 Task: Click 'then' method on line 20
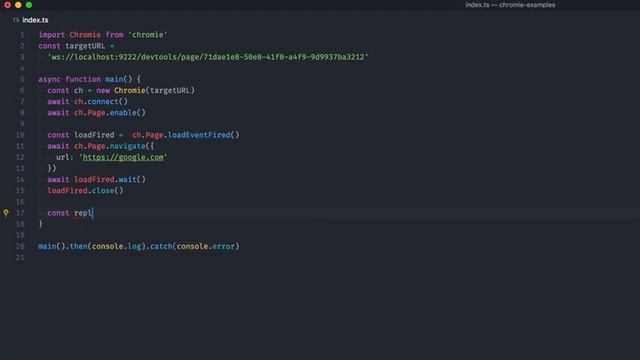coord(78,246)
